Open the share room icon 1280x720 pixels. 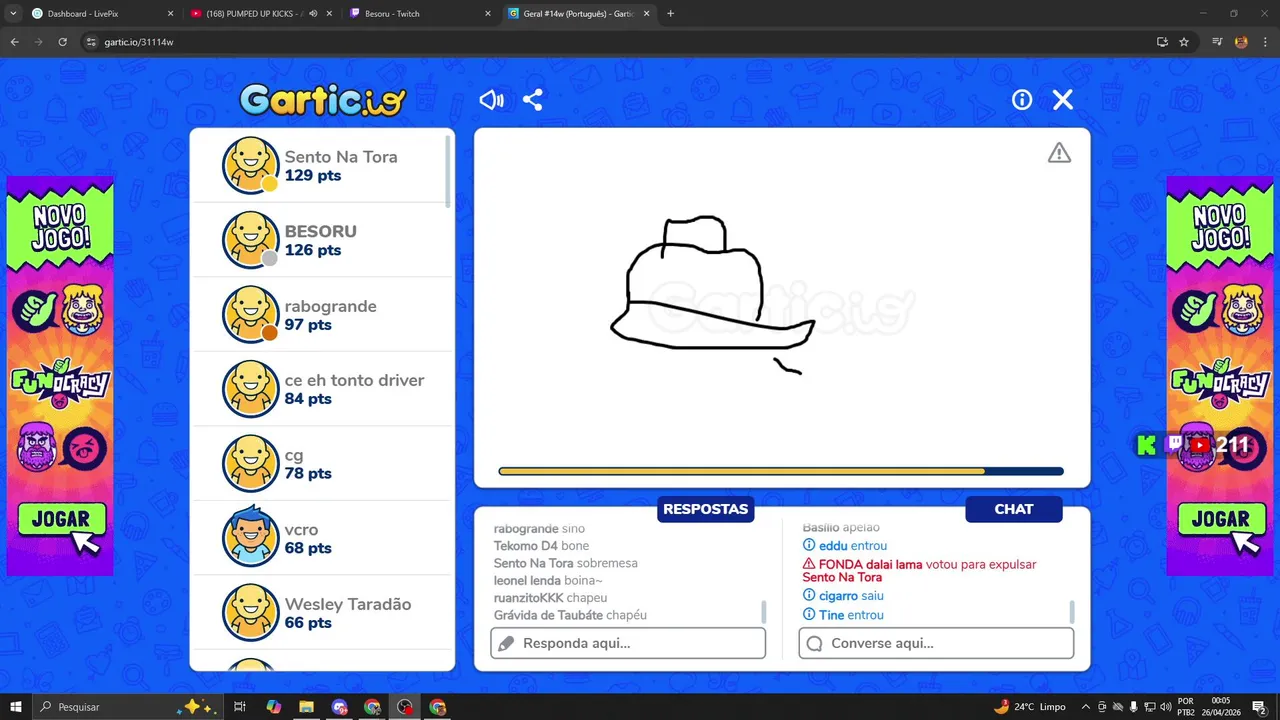pyautogui.click(x=533, y=100)
